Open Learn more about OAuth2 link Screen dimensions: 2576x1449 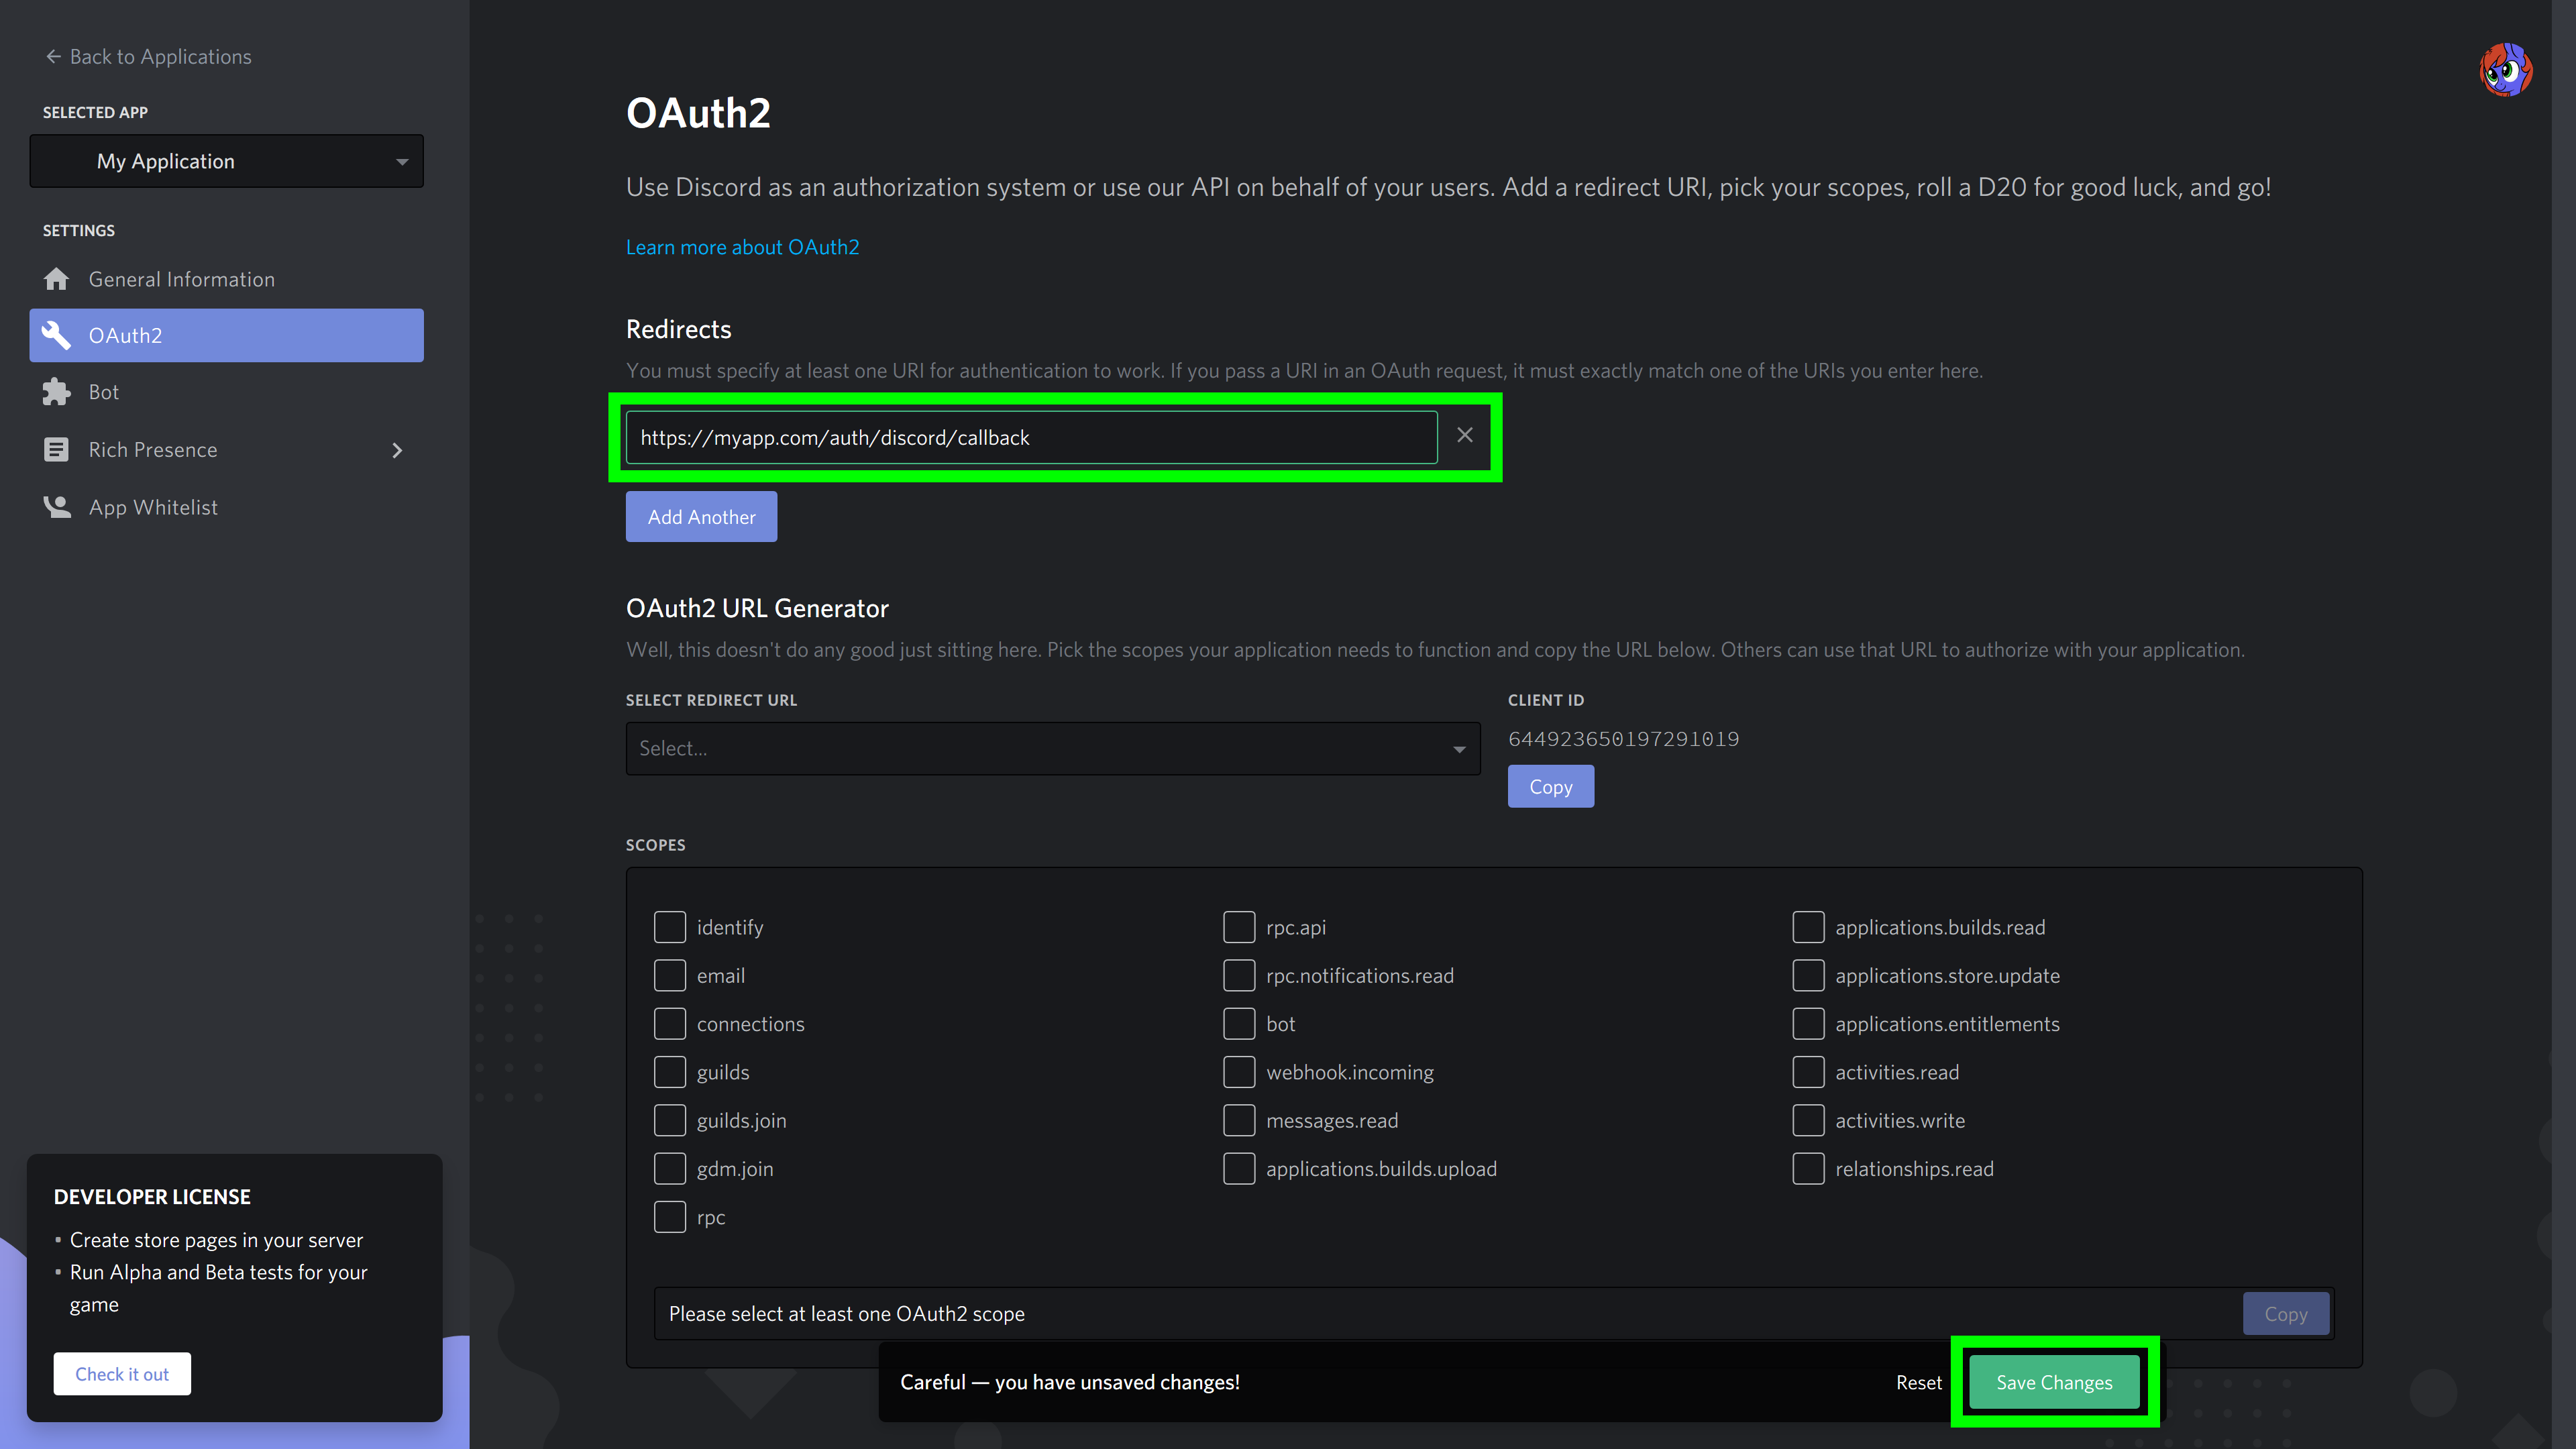tap(742, 247)
